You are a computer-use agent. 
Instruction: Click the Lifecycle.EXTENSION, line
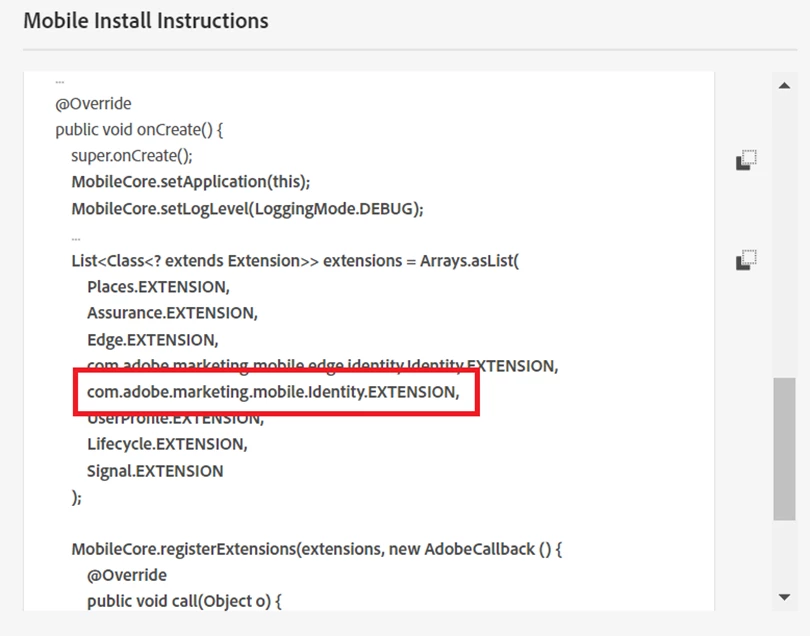click(167, 444)
